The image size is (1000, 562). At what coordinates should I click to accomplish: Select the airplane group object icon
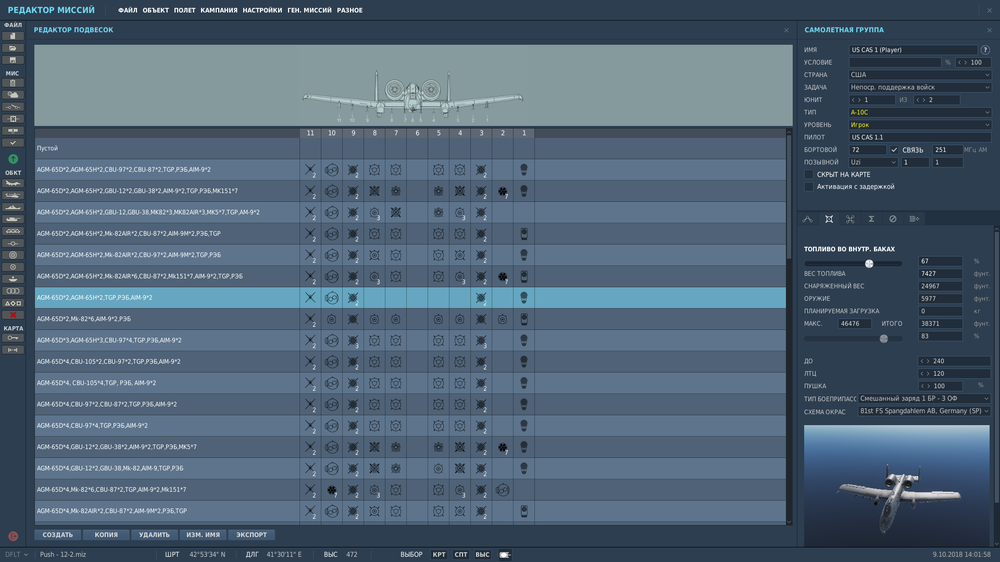(x=12, y=183)
